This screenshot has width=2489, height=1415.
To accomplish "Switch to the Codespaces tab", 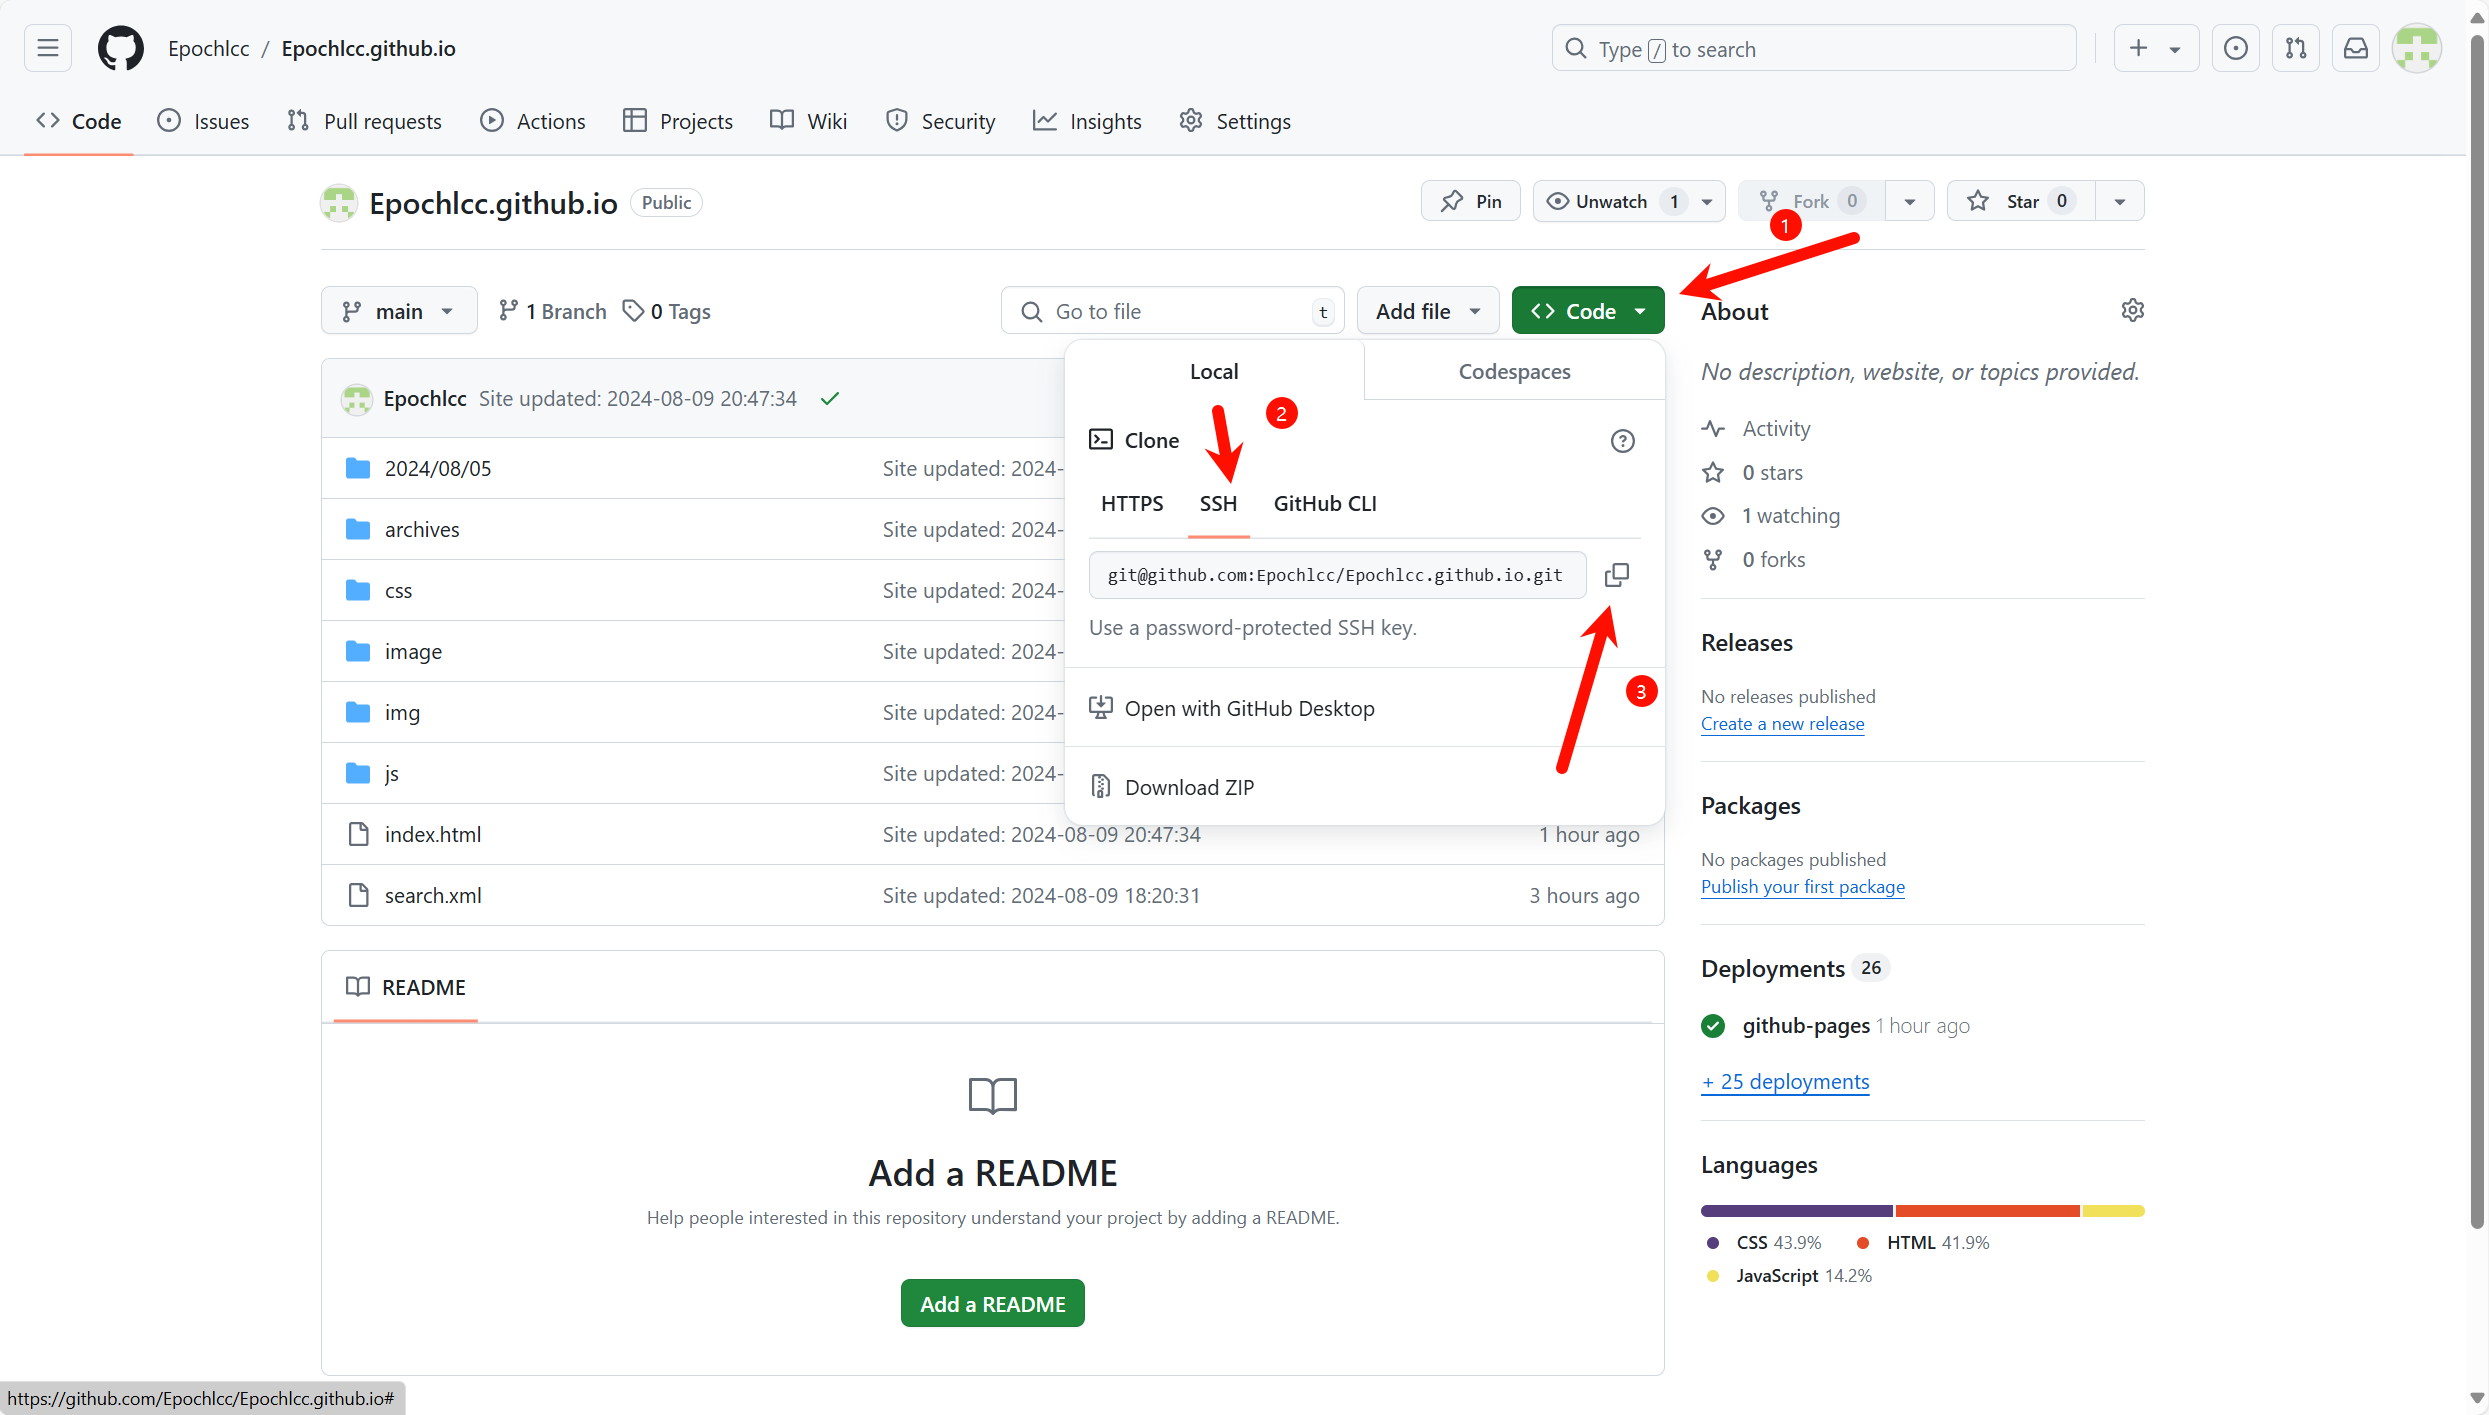I will 1514,371.
